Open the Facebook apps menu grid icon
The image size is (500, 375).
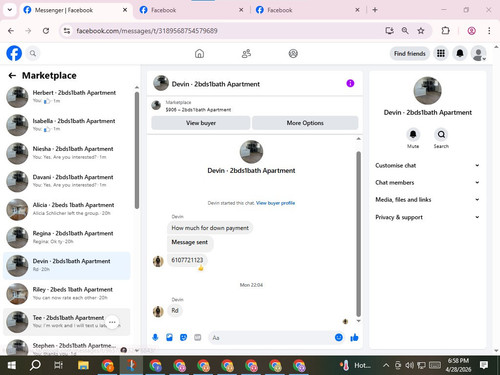pyautogui.click(x=441, y=53)
